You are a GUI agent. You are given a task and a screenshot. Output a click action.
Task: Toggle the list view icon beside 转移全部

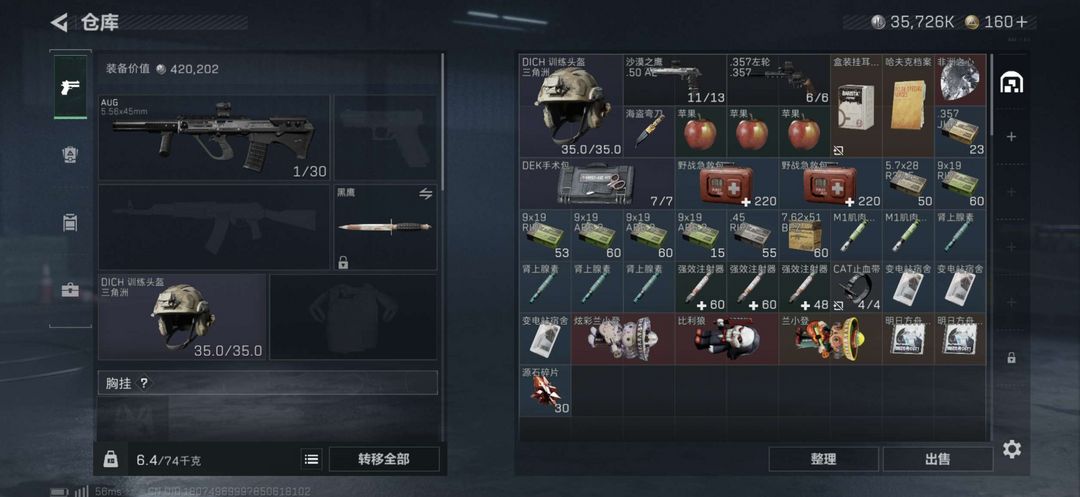pyautogui.click(x=312, y=459)
